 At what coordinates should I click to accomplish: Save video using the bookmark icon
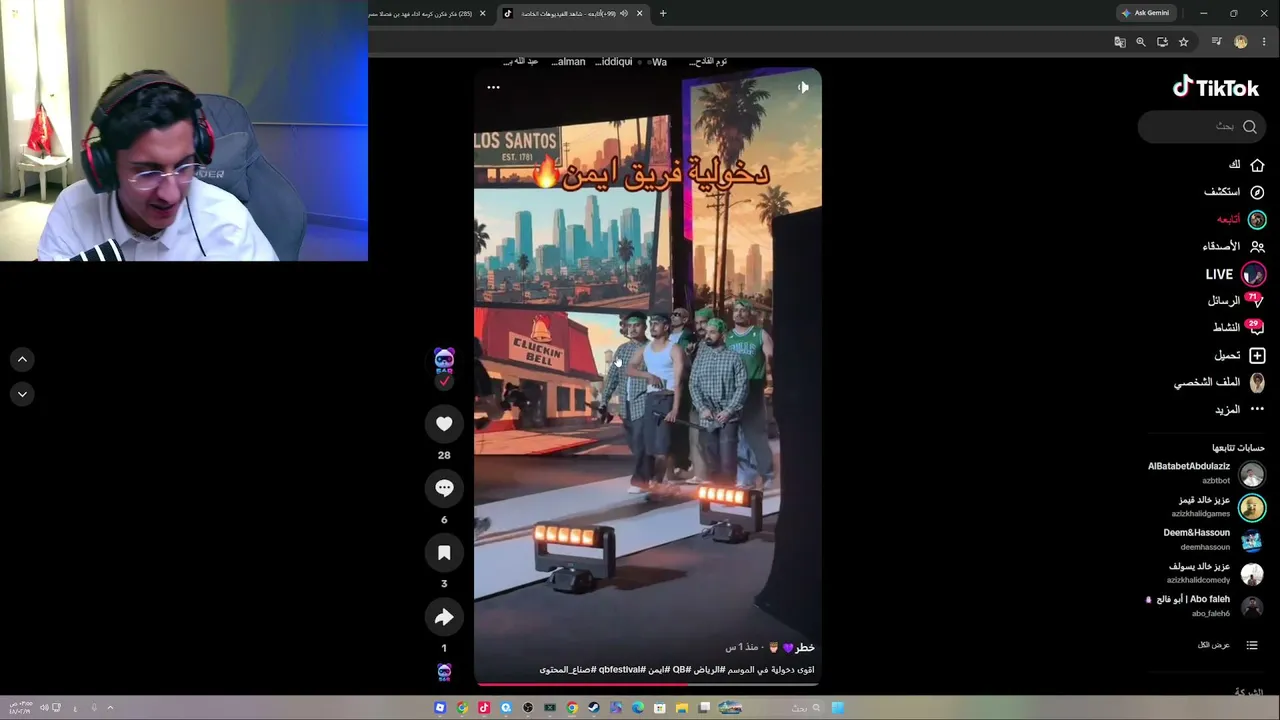444,553
